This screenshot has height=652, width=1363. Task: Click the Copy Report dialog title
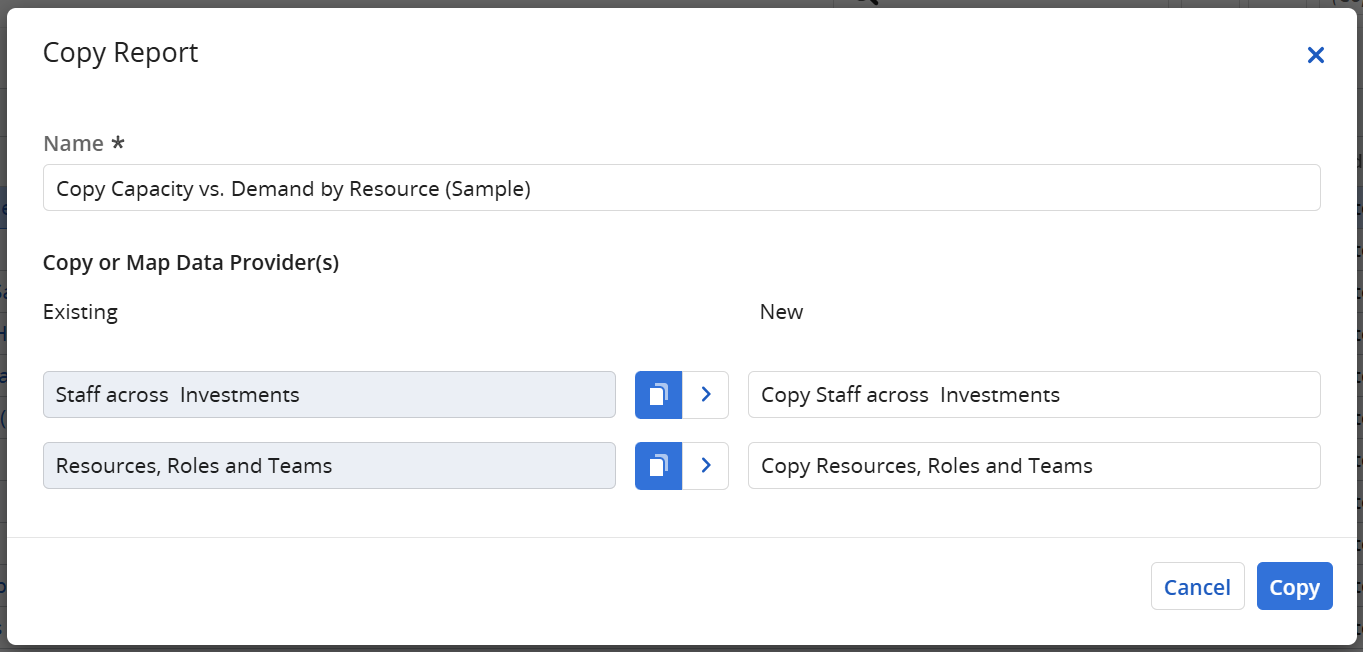click(121, 53)
